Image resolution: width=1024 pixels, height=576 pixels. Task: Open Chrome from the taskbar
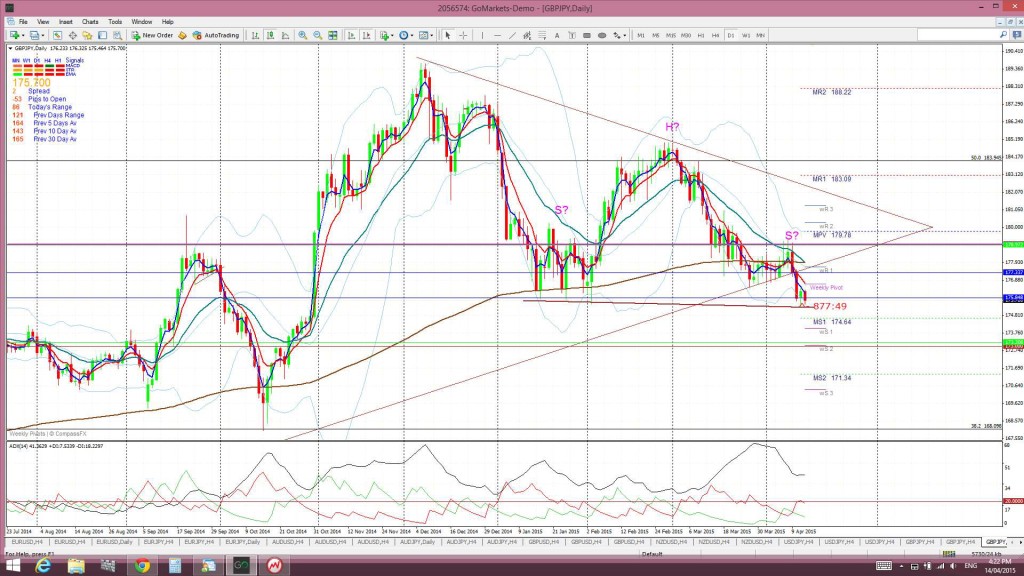click(x=142, y=566)
